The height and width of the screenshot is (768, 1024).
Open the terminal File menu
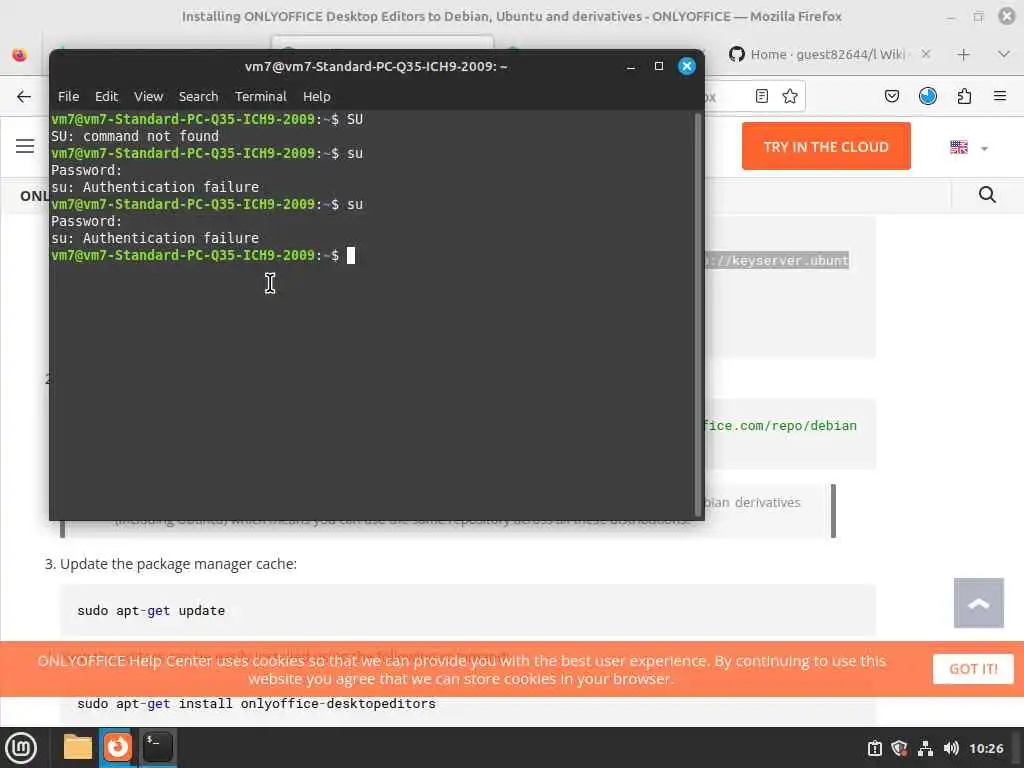pyautogui.click(x=68, y=97)
